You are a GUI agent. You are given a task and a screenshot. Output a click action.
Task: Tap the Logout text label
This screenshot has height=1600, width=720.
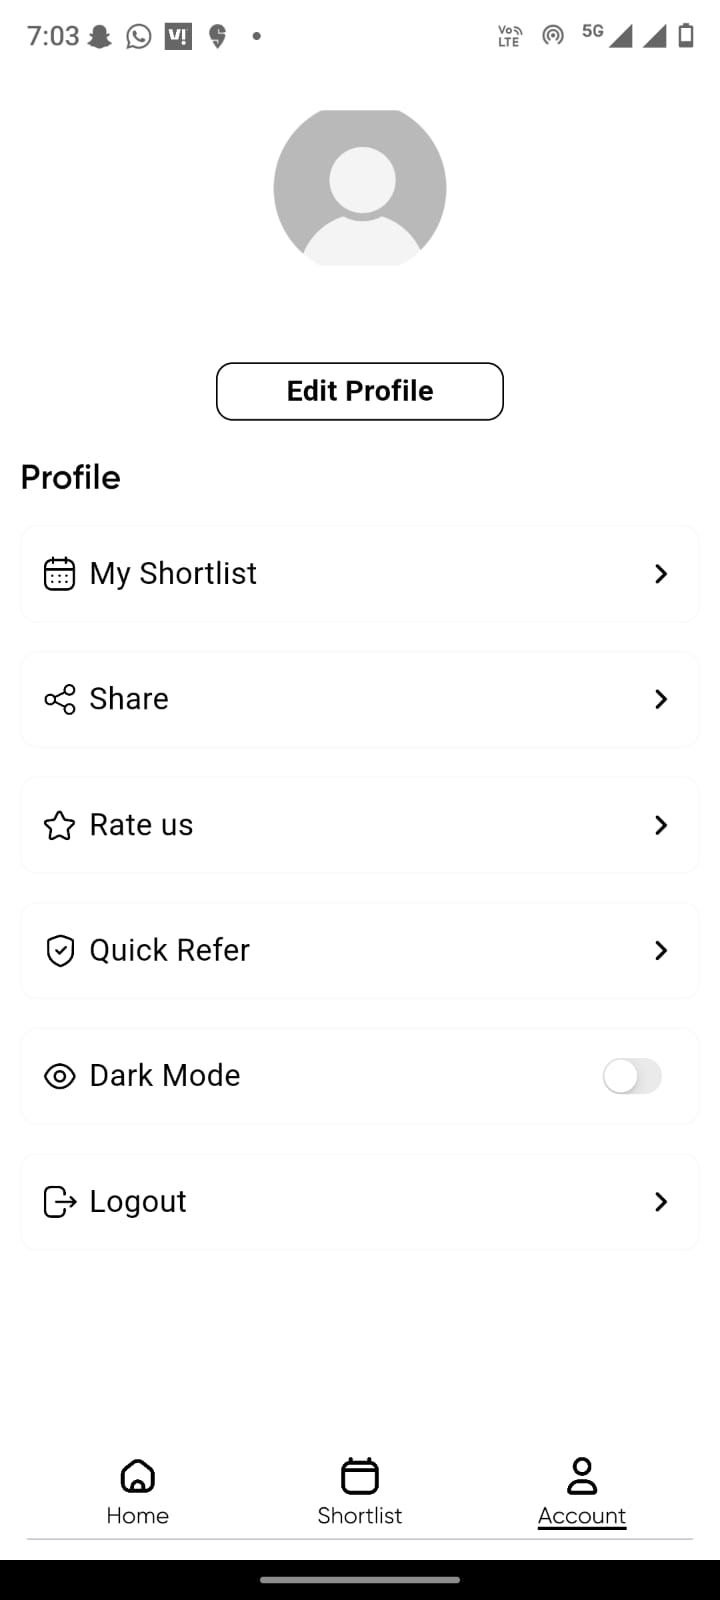pos(138,1201)
